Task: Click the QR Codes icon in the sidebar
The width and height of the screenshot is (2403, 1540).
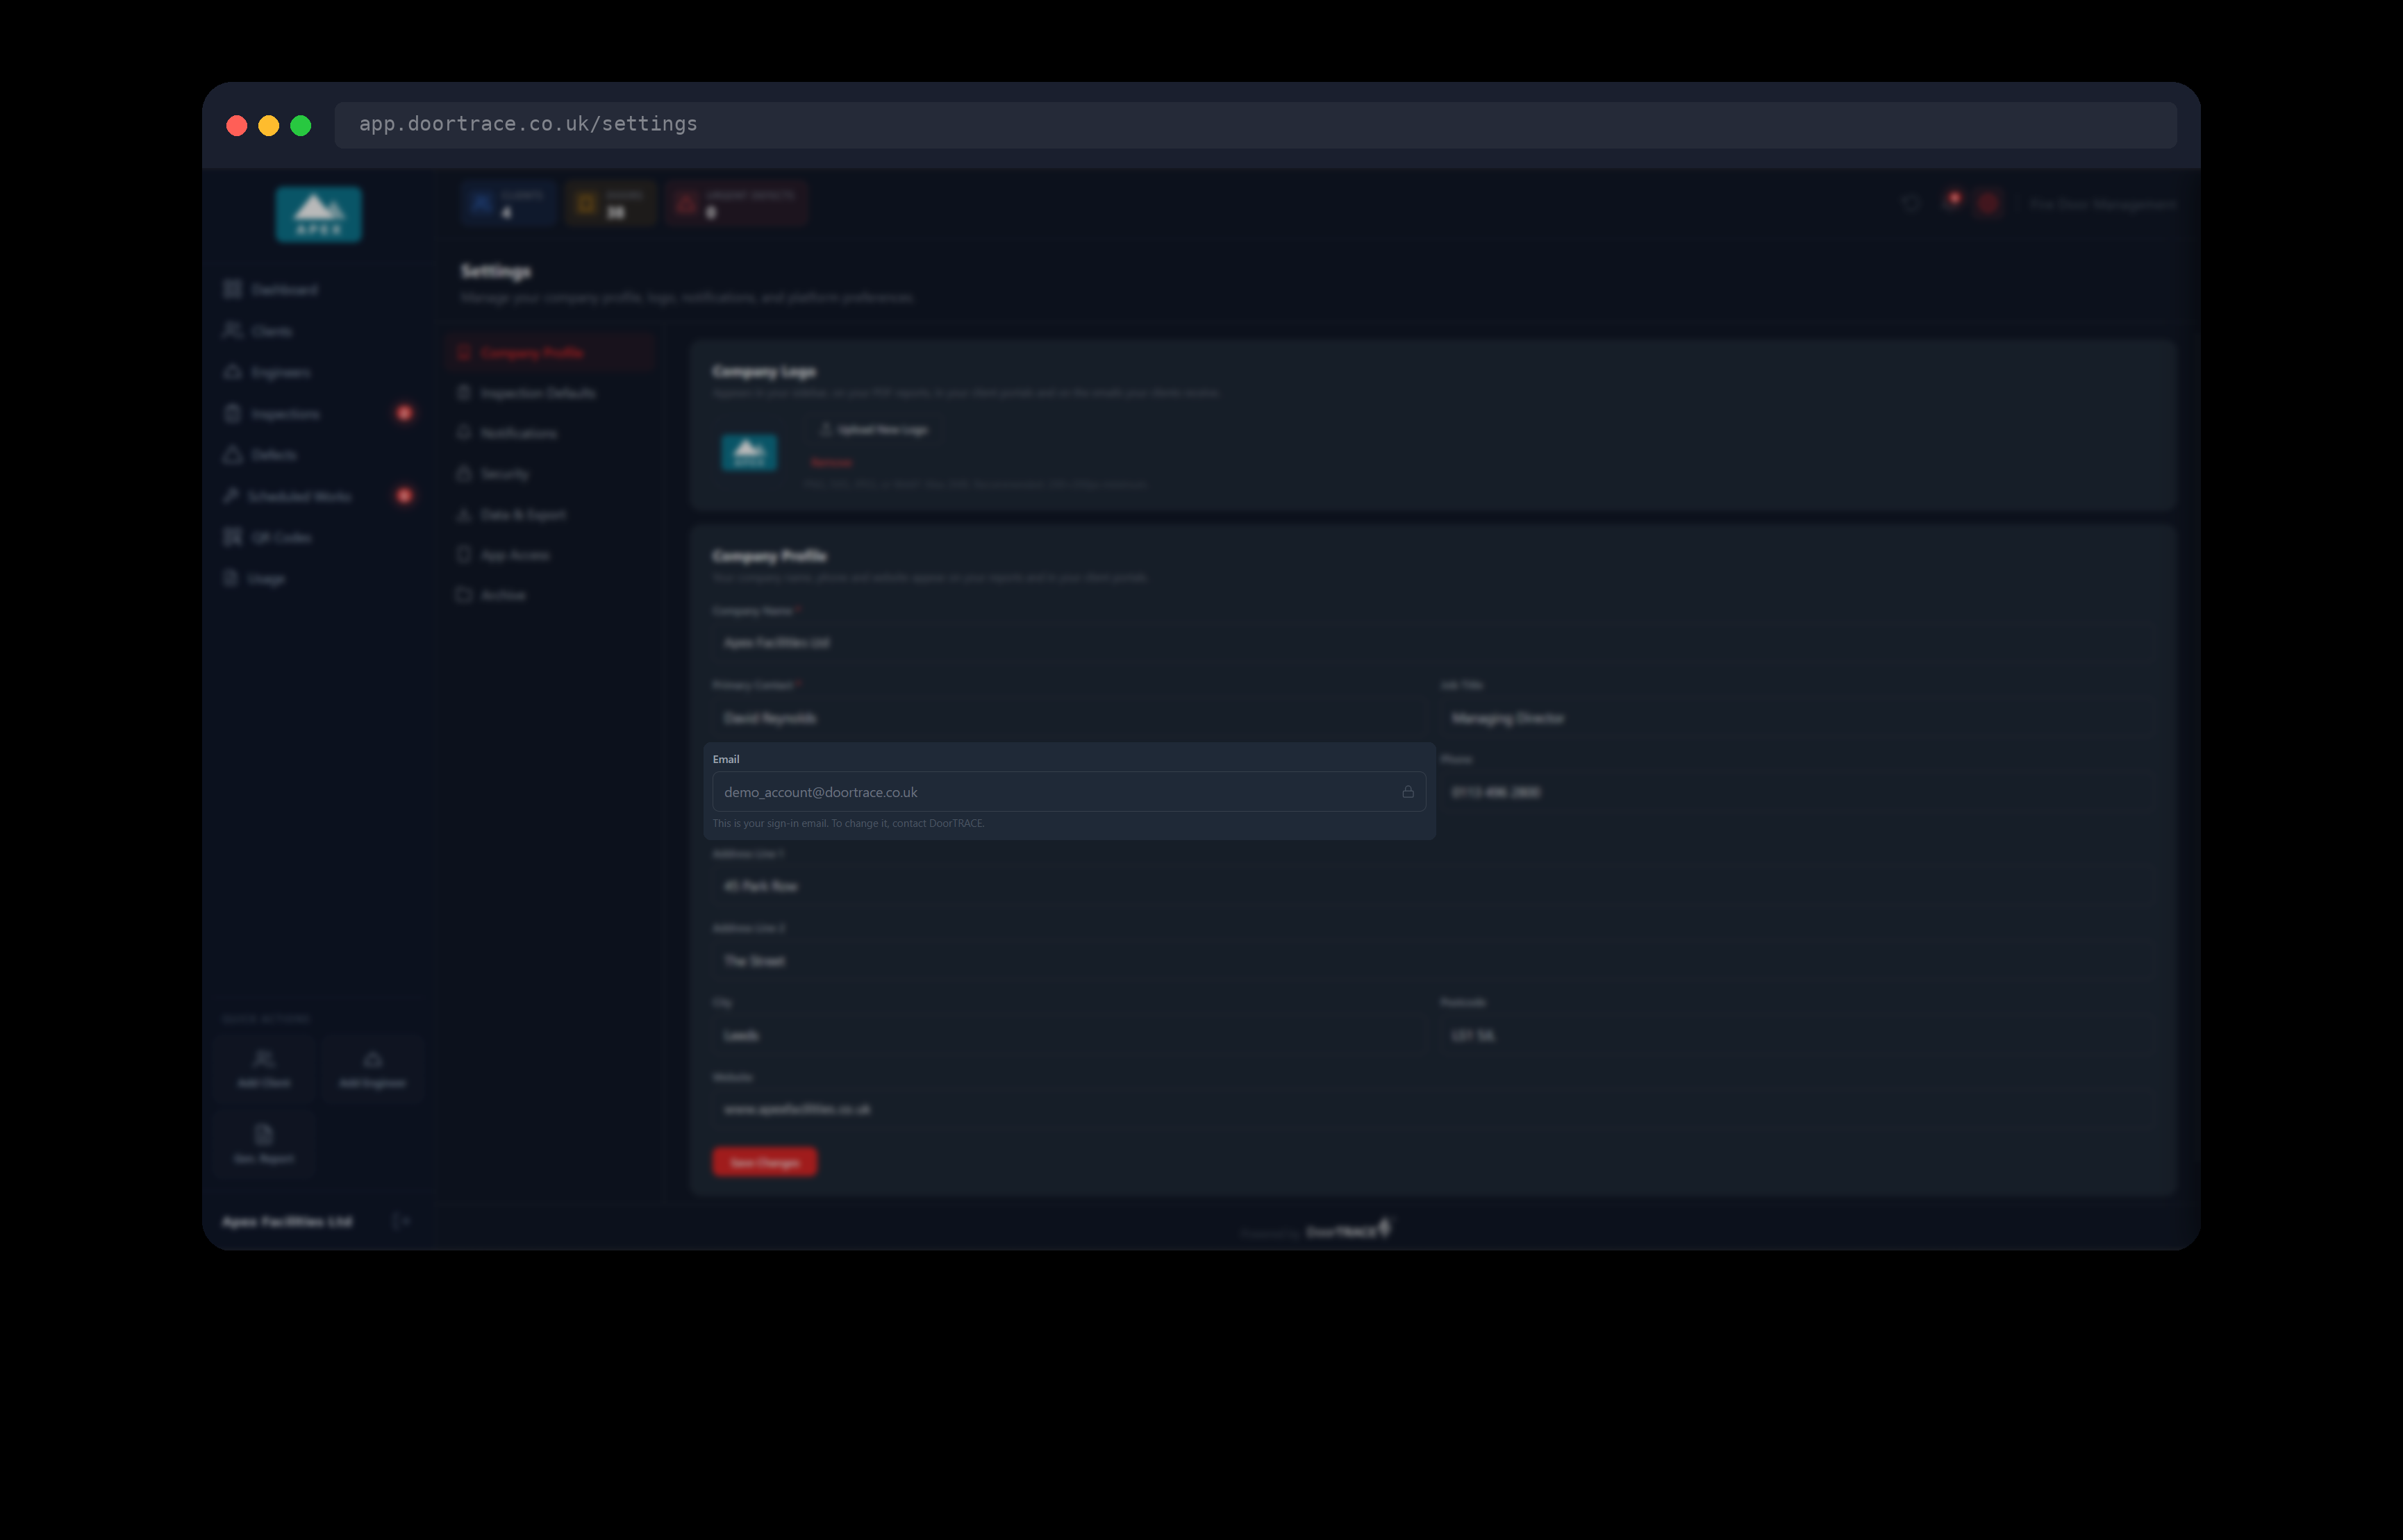Action: (x=233, y=537)
